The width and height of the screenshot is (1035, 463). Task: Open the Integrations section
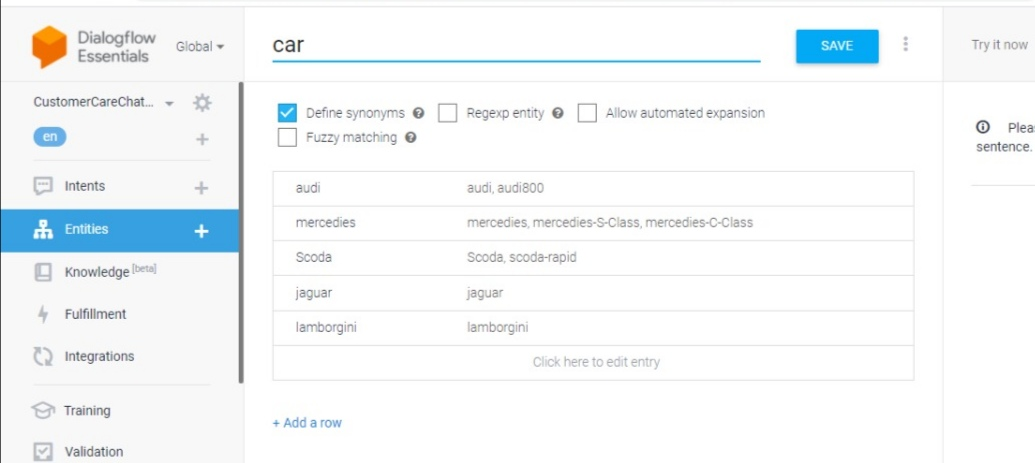99,357
